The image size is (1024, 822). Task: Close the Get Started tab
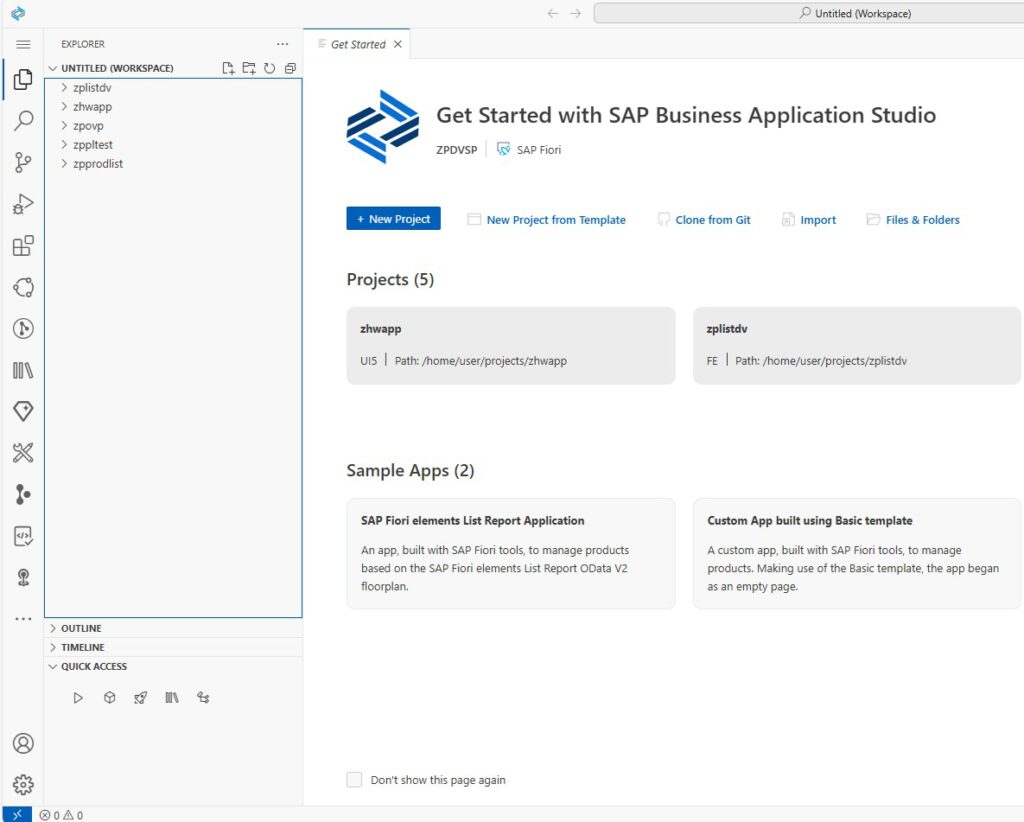tap(397, 44)
